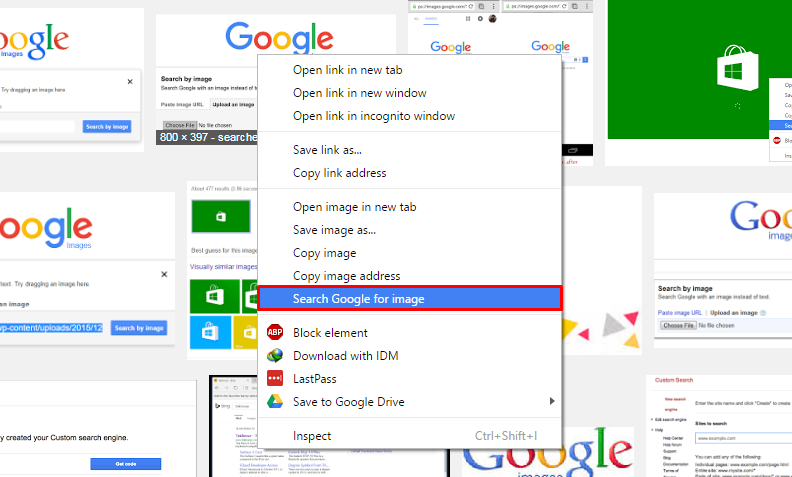Click Upload an image in right thumbnail
The image size is (792, 477).
click(733, 313)
